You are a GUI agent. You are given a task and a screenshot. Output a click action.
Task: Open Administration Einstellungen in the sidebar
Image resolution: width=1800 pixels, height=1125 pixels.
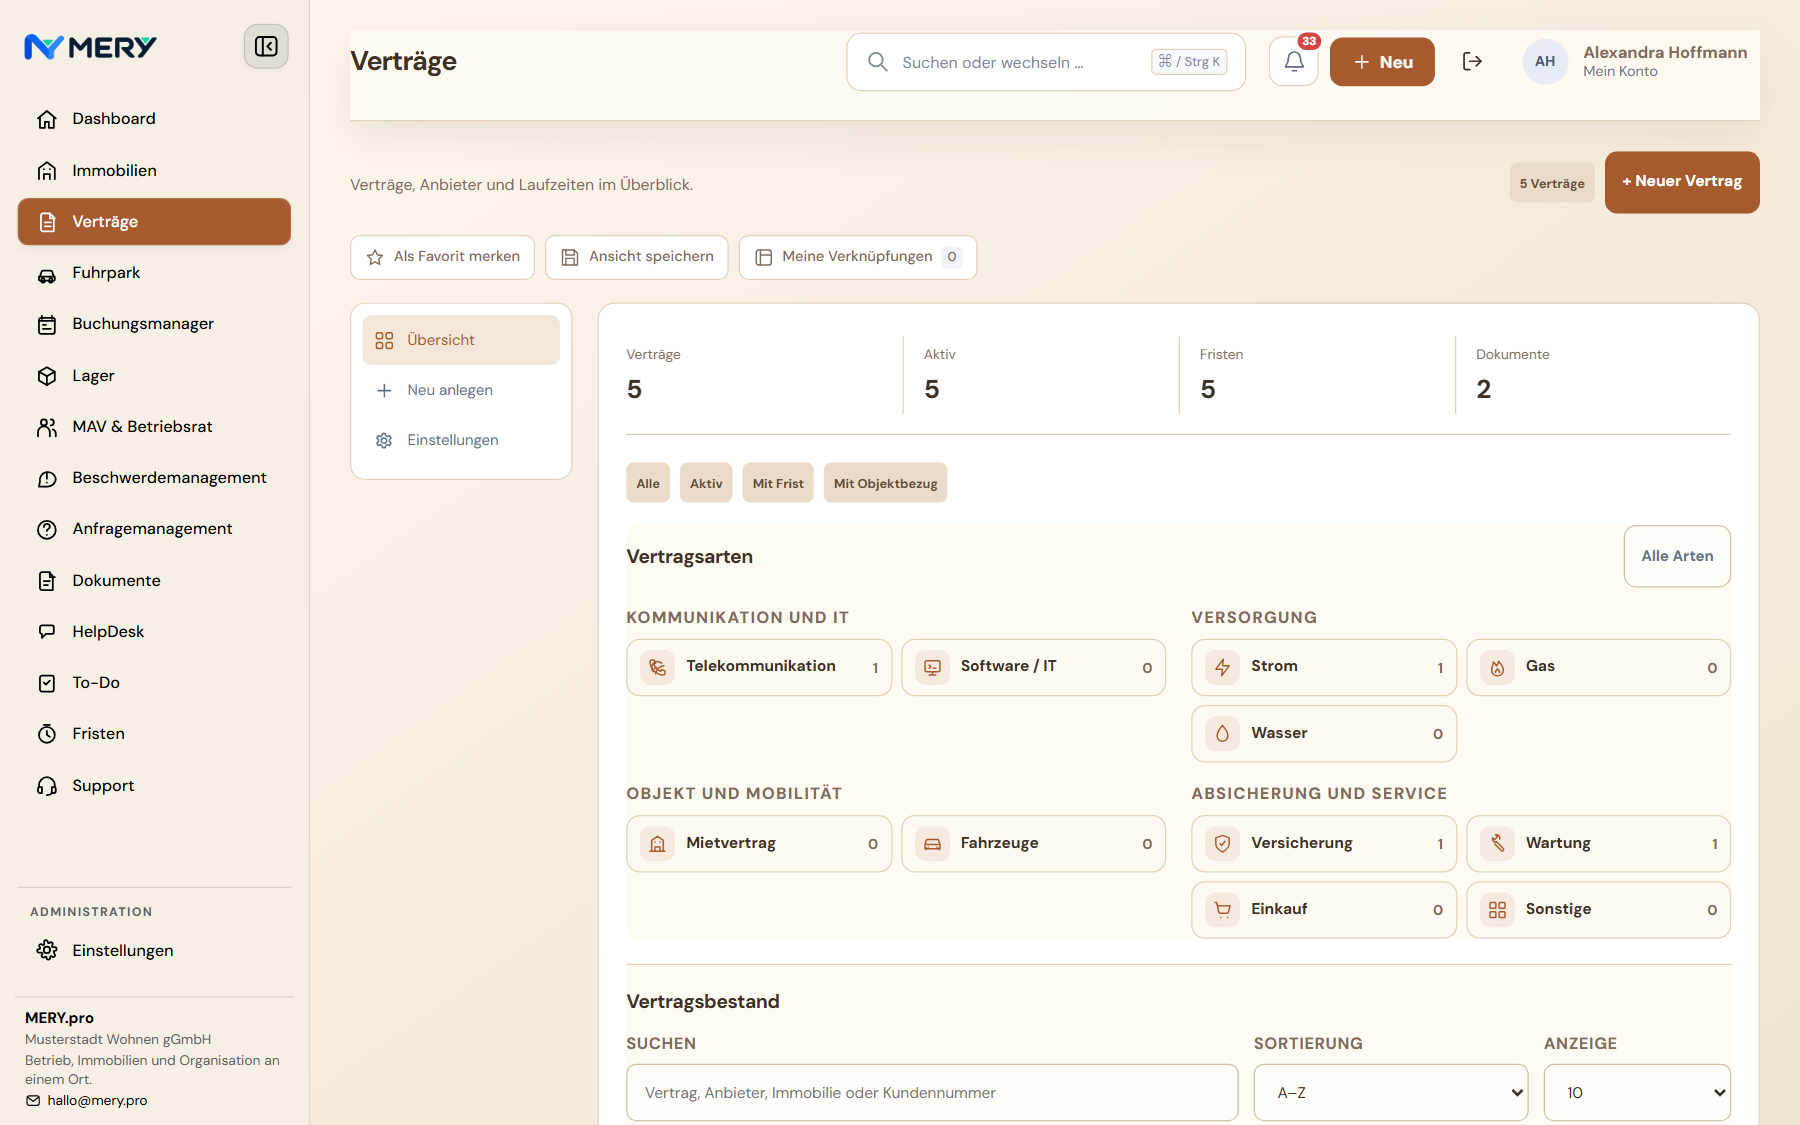[154, 951]
